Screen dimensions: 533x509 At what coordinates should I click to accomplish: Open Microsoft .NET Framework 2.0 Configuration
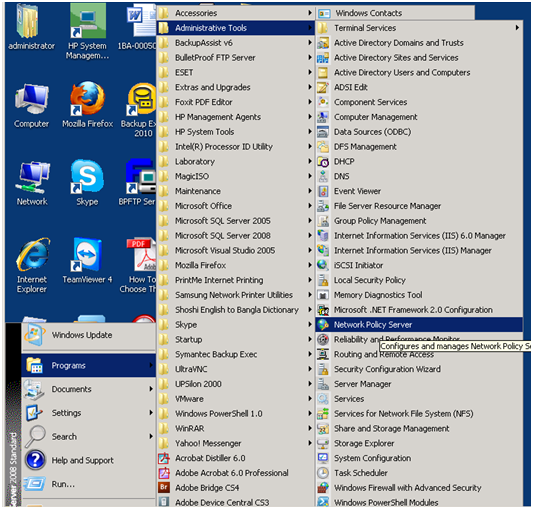click(x=419, y=310)
